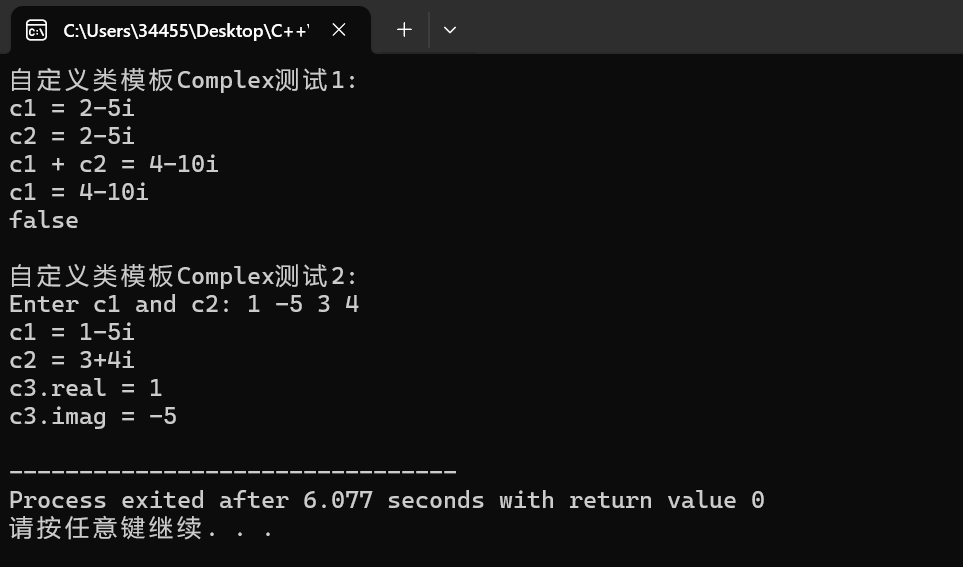Expand the new tab profile dropdown chevron
Image resolution: width=963 pixels, height=567 pixels.
click(450, 29)
